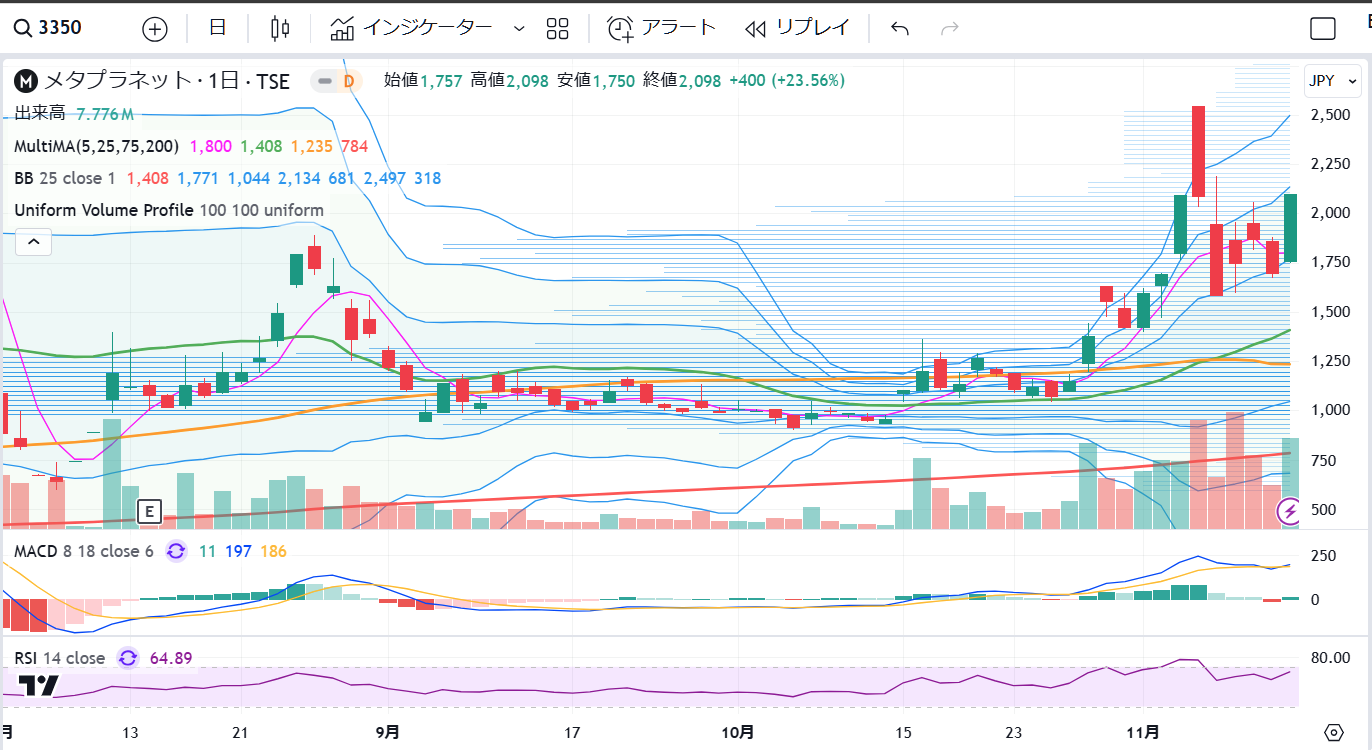The image size is (1372, 750).
Task: Click the 高値 2,098 high value
Action: pos(510,81)
